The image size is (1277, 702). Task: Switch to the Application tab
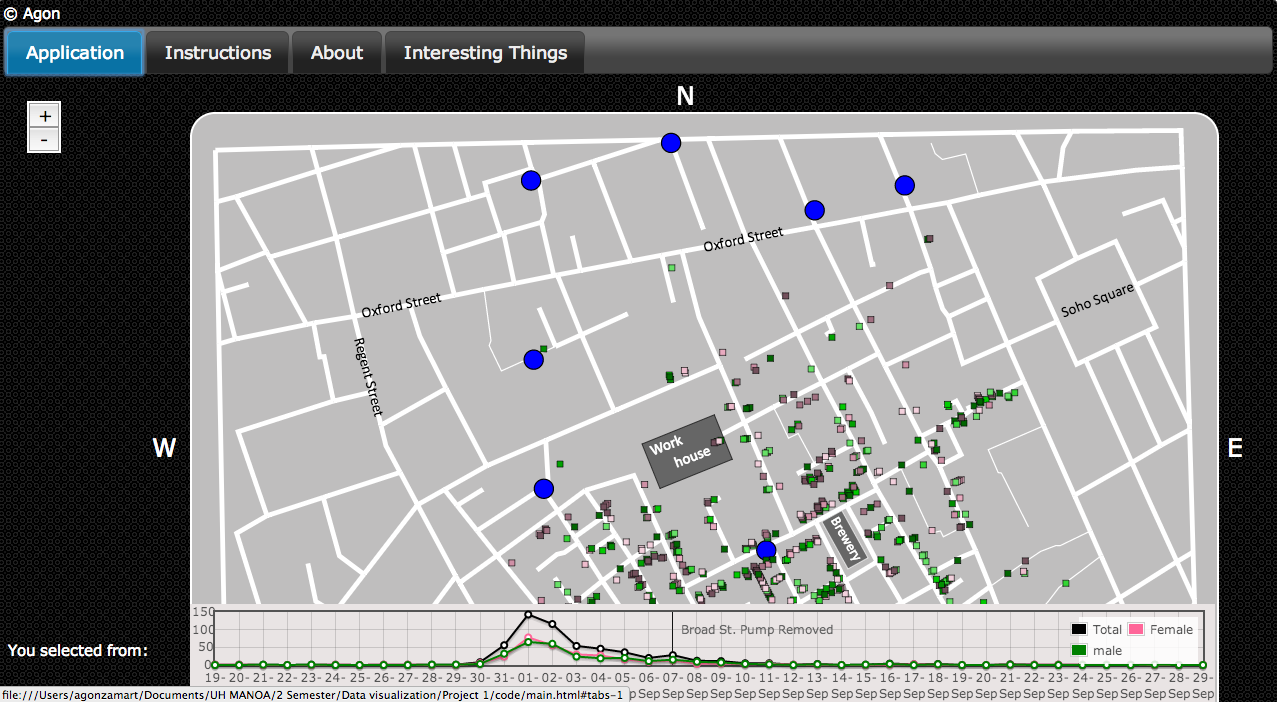coord(75,53)
